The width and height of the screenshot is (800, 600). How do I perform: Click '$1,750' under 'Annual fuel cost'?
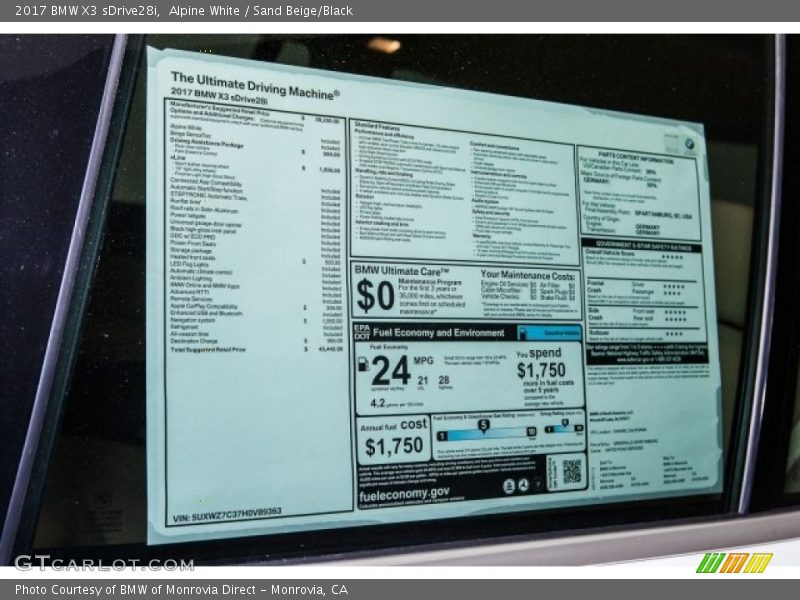point(394,446)
